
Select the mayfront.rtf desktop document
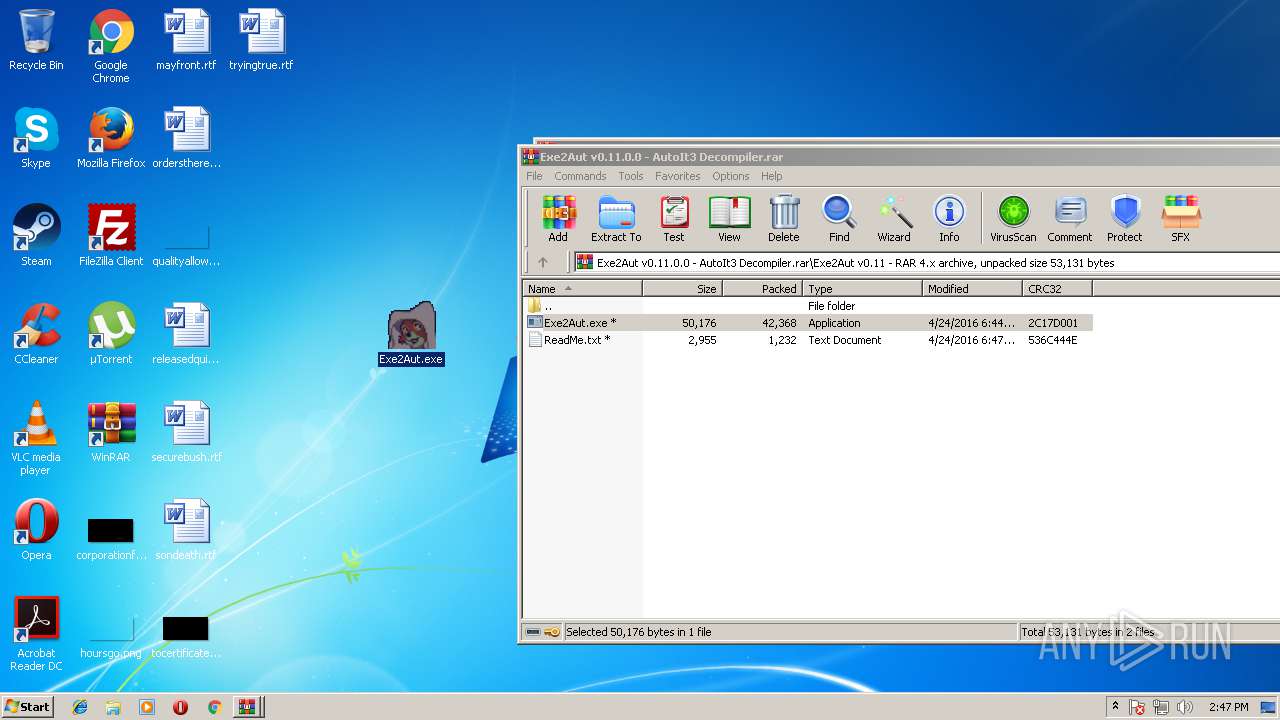point(186,40)
